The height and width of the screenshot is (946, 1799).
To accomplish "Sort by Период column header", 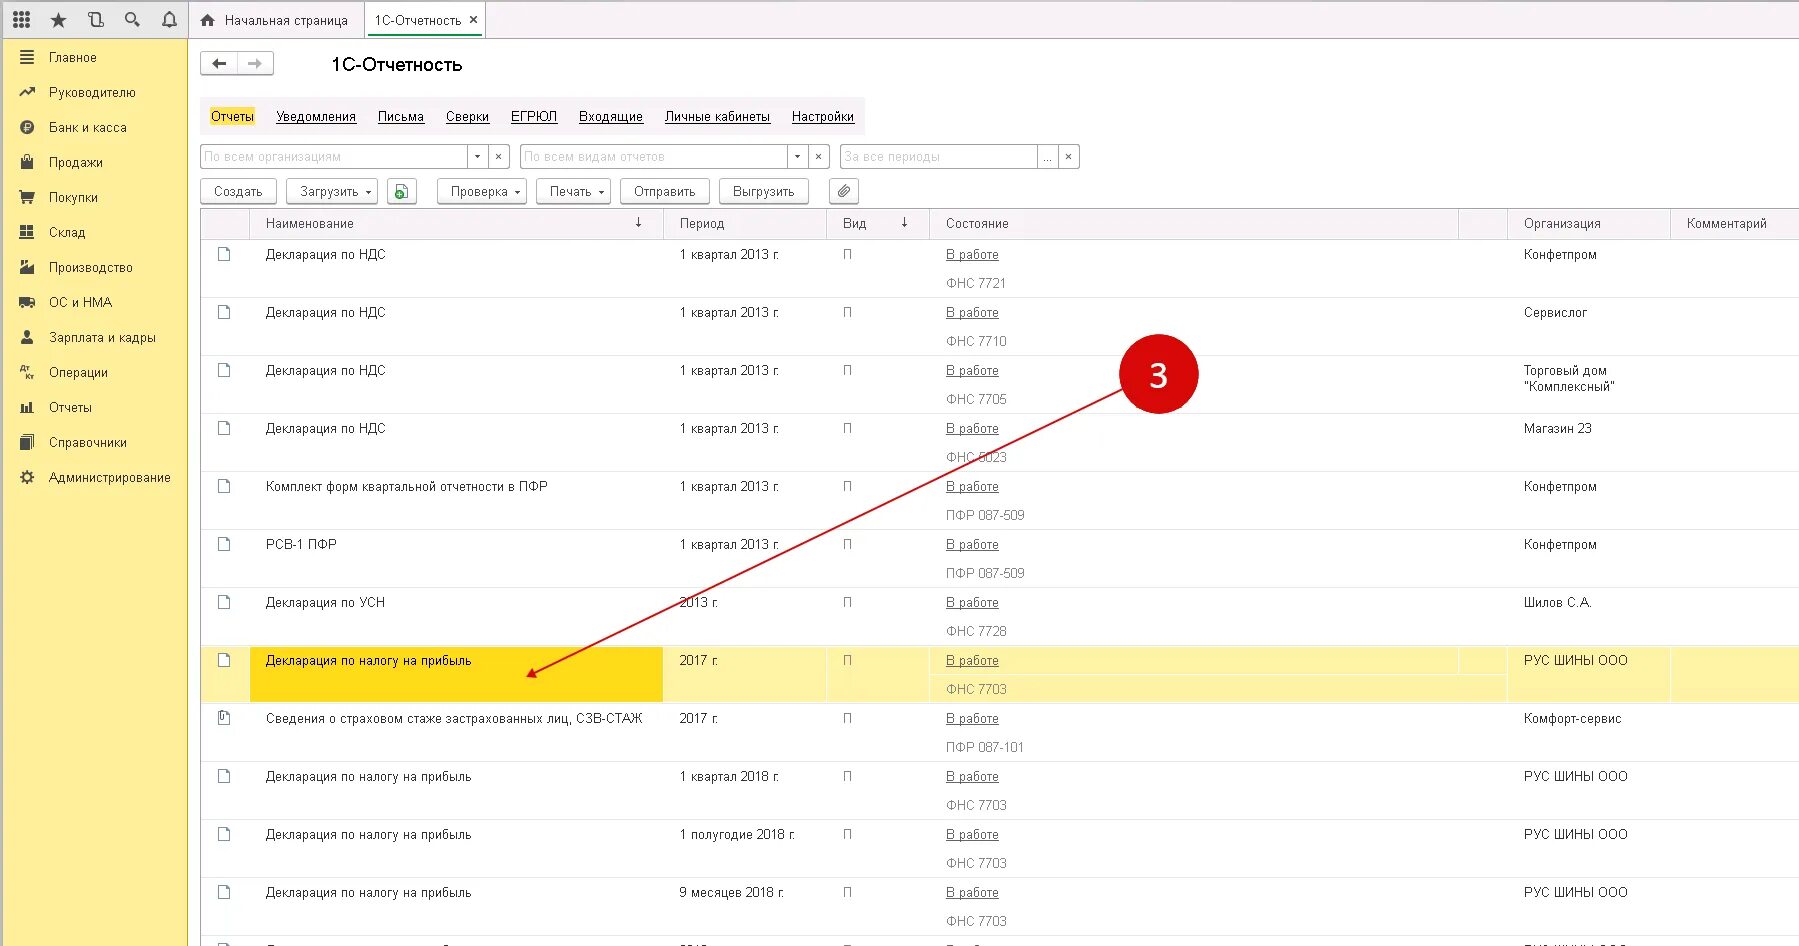I will [745, 223].
